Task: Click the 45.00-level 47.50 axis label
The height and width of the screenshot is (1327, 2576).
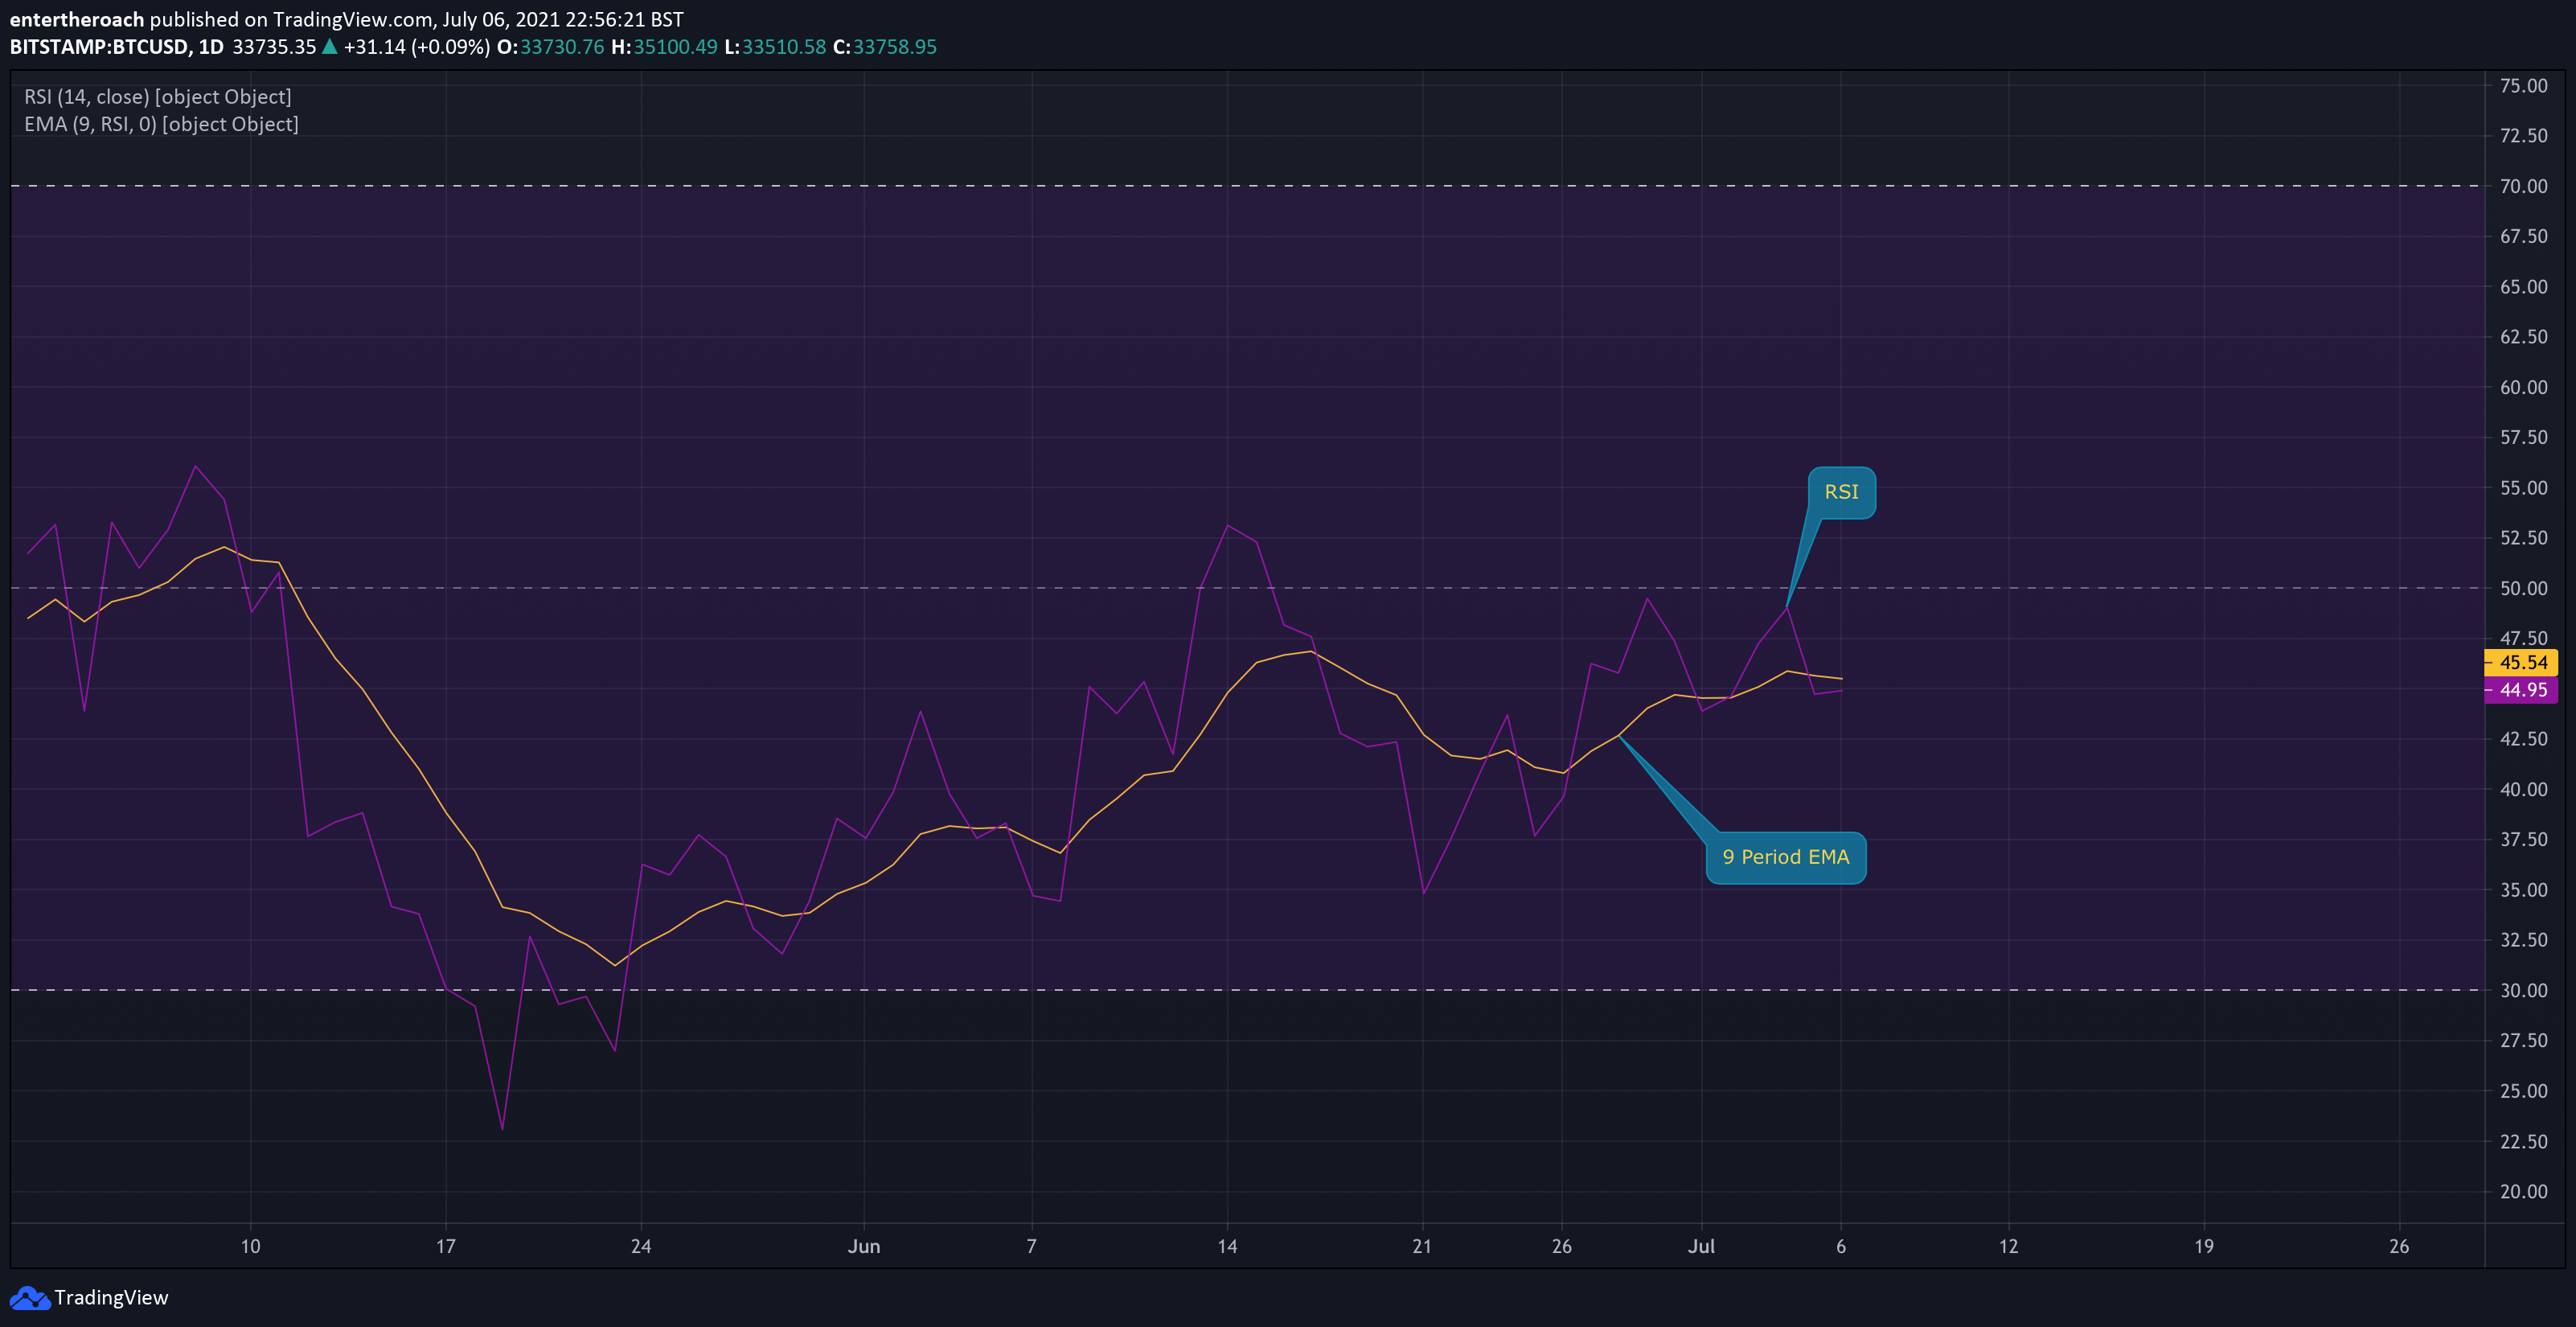Action: pos(2523,638)
